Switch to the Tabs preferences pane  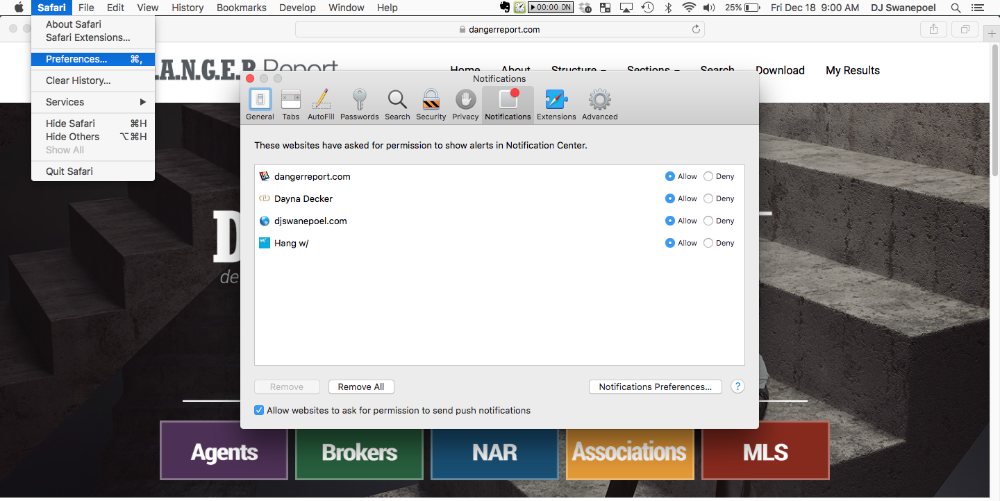291,104
